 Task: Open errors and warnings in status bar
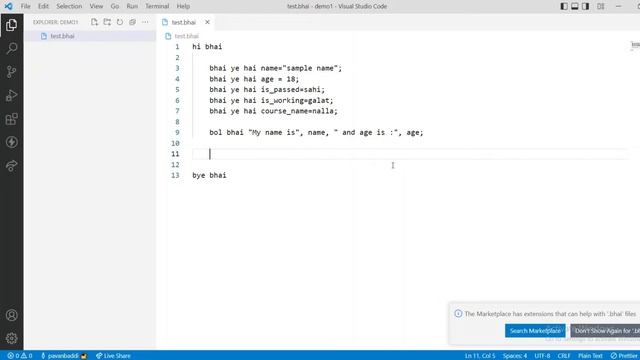20,356
